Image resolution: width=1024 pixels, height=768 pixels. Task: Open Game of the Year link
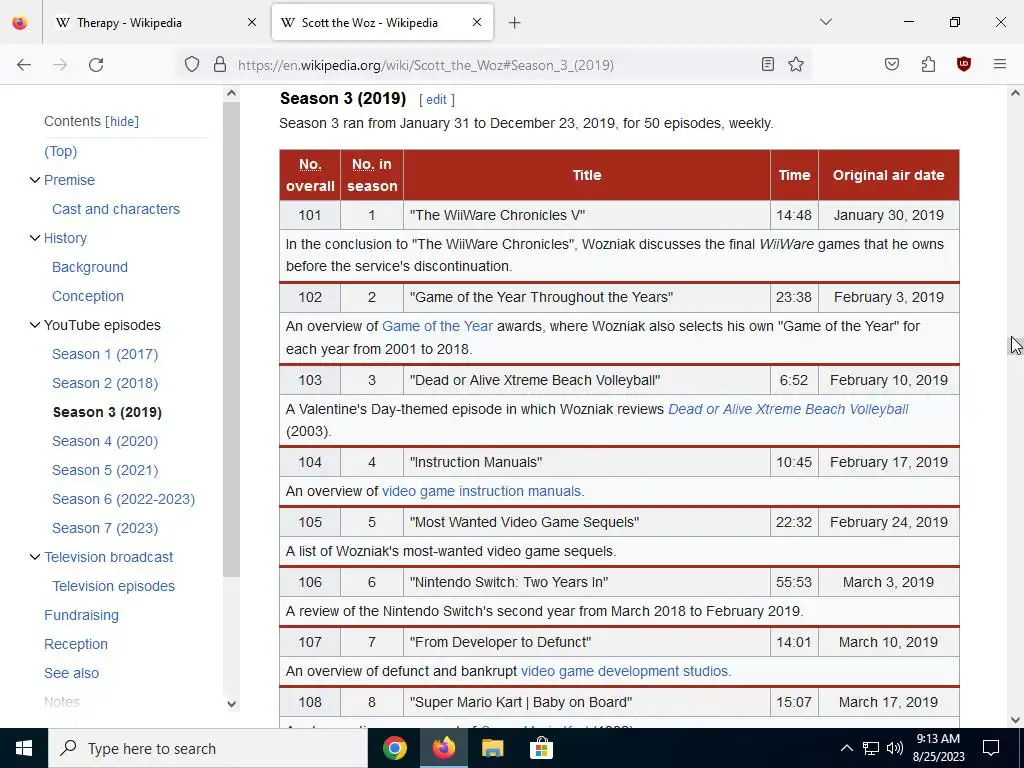tap(437, 326)
